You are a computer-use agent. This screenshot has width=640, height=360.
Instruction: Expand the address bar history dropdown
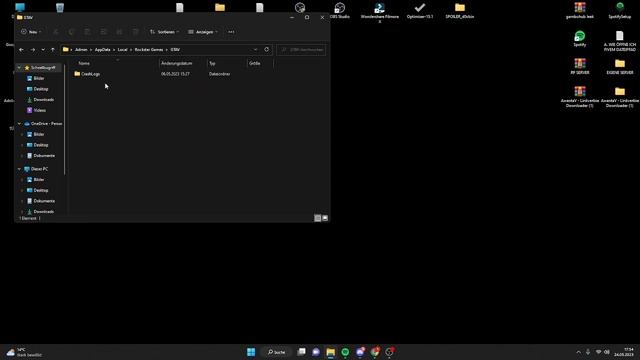click(x=256, y=50)
